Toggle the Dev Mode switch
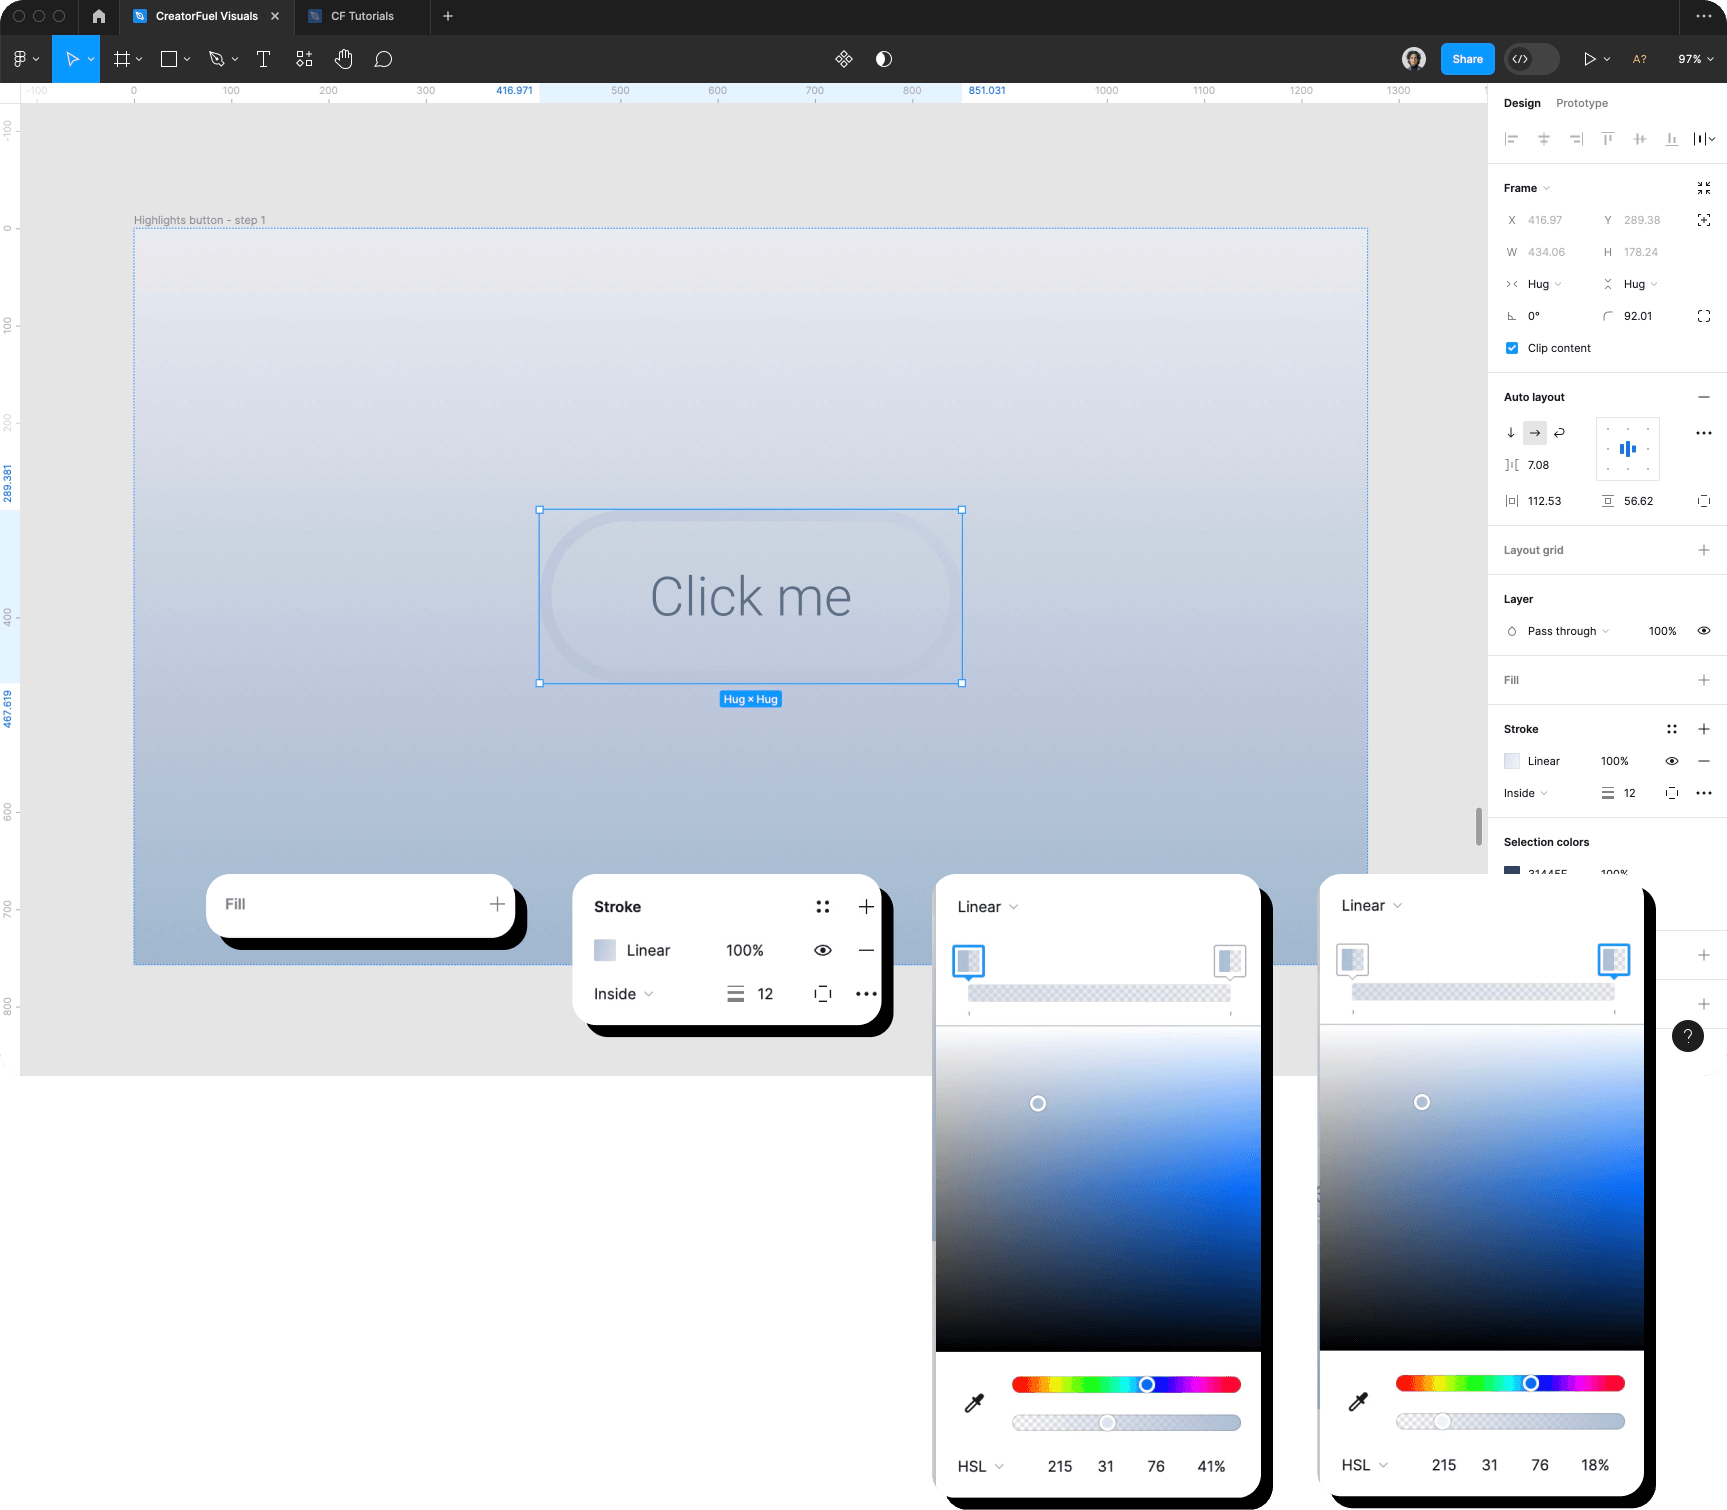 click(1531, 59)
